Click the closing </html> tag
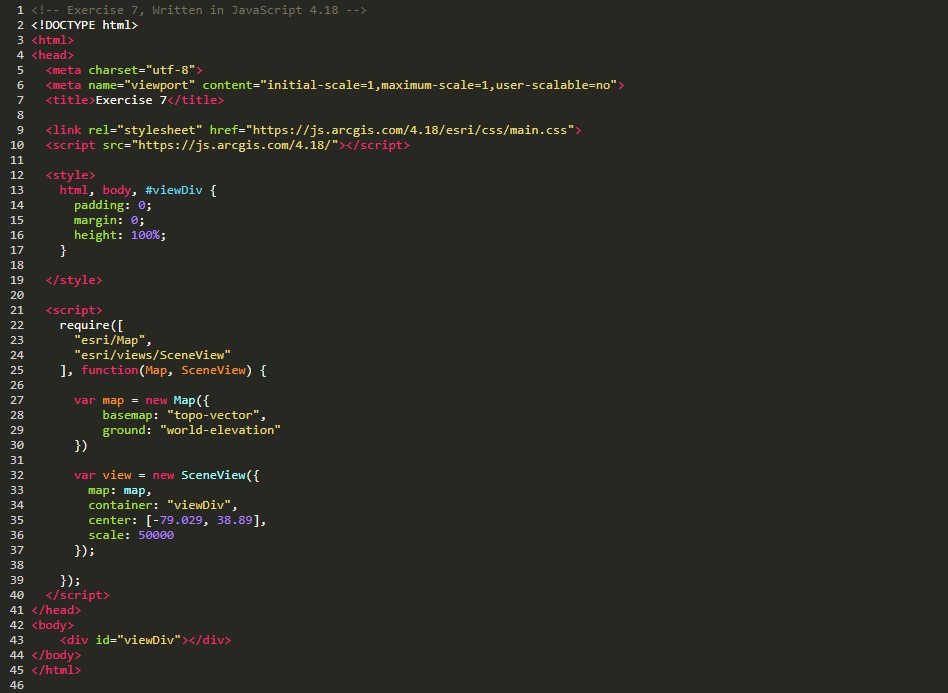This screenshot has height=693, width=948. 56,670
